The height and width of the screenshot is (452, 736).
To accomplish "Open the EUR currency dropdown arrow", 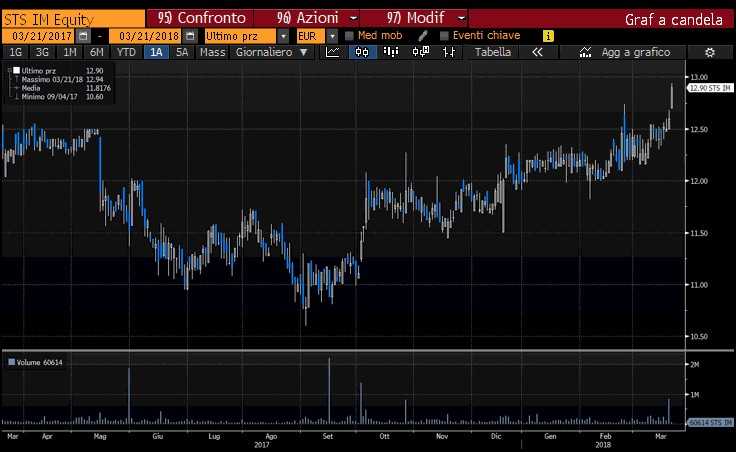I will 332,36.
